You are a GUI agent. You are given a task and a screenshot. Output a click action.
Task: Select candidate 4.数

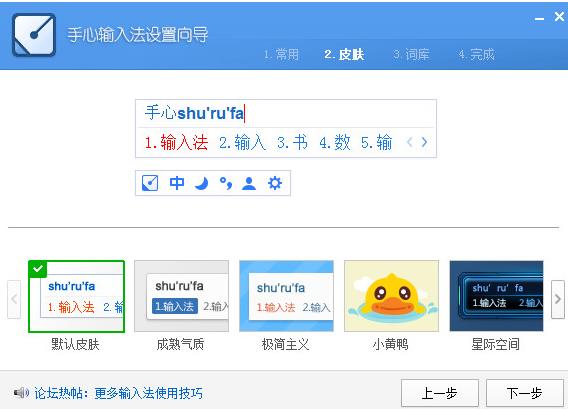pyautogui.click(x=335, y=142)
